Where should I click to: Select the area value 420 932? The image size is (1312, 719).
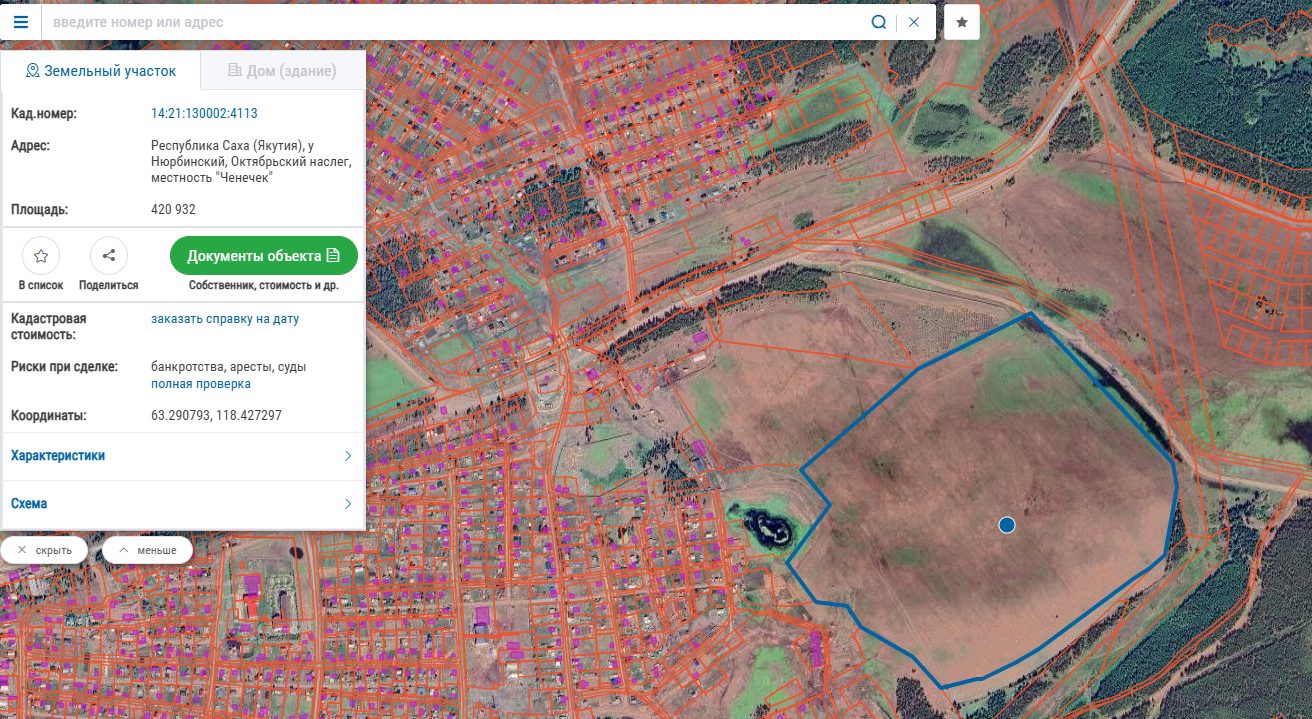tap(173, 210)
